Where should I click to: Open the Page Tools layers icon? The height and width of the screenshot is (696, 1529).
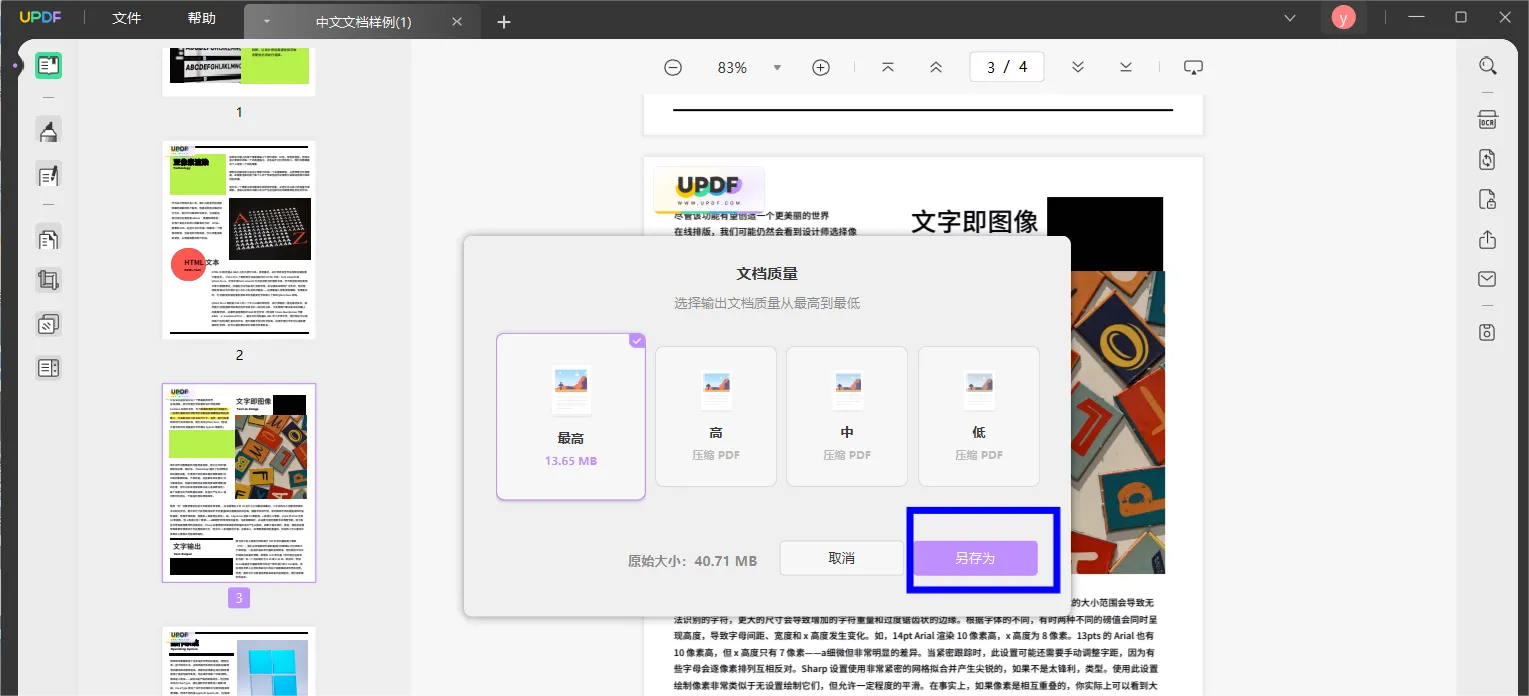48,324
